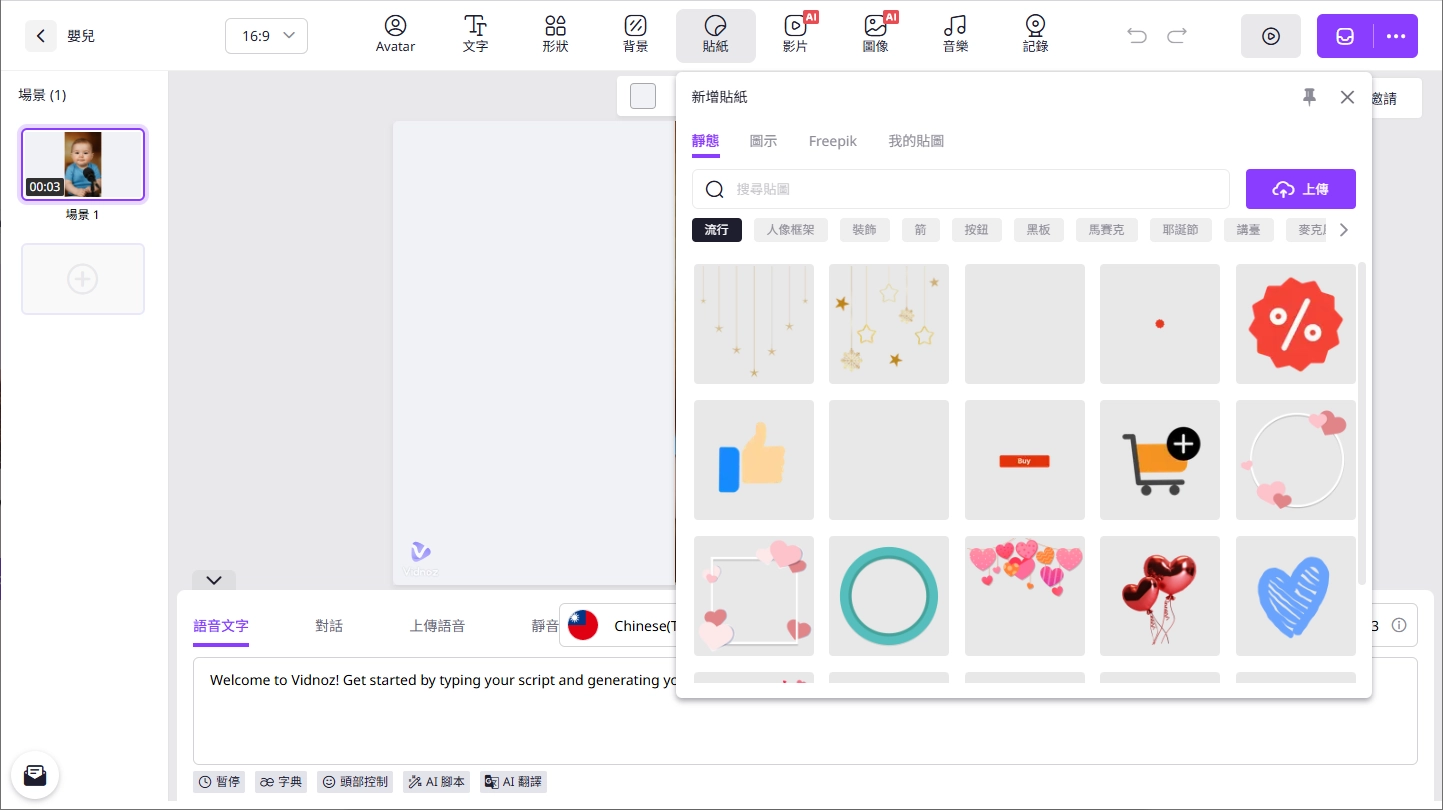Add the shopping cart sticker
The width and height of the screenshot is (1443, 810).
tap(1160, 460)
